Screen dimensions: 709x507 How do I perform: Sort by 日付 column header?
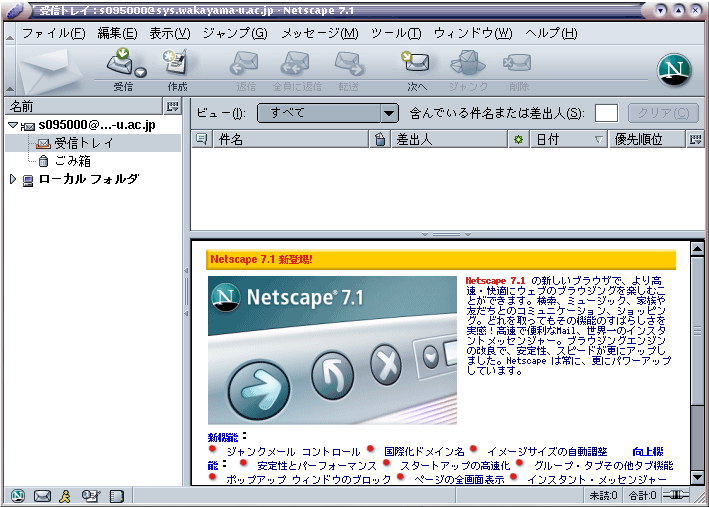coord(569,139)
